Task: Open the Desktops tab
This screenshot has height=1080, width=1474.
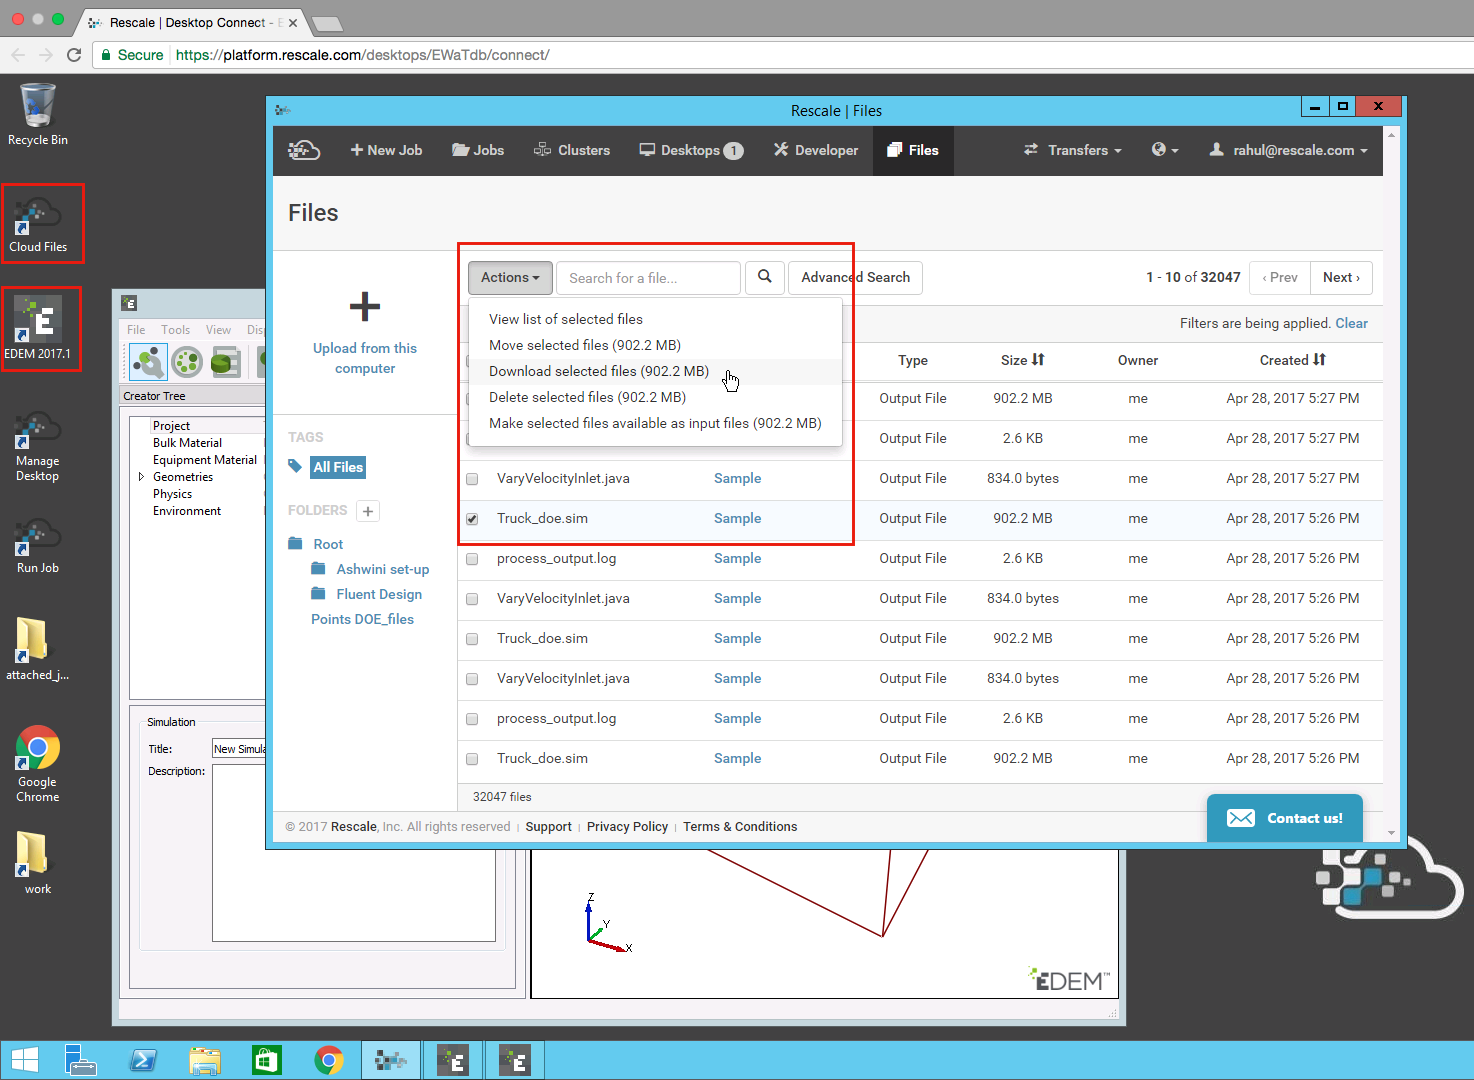Action: (x=691, y=150)
